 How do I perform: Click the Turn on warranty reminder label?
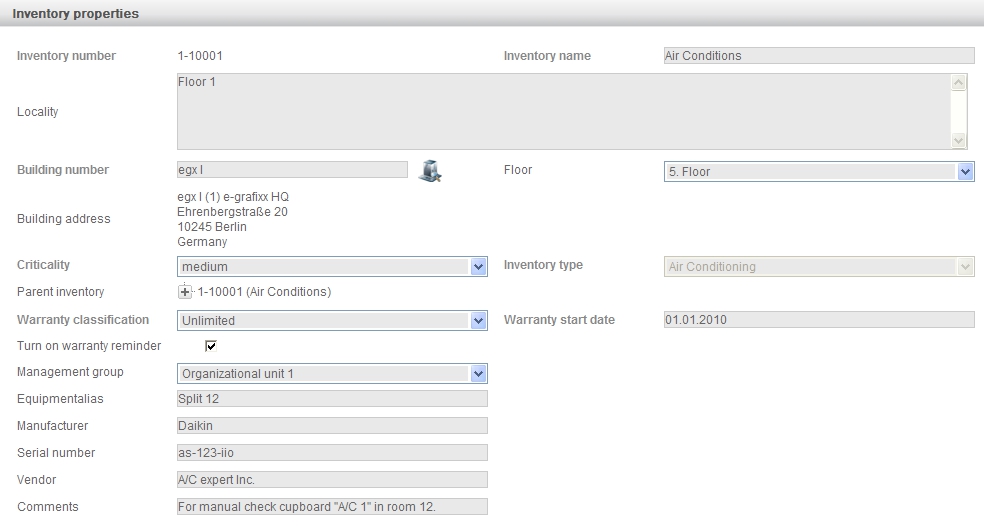pyautogui.click(x=89, y=346)
